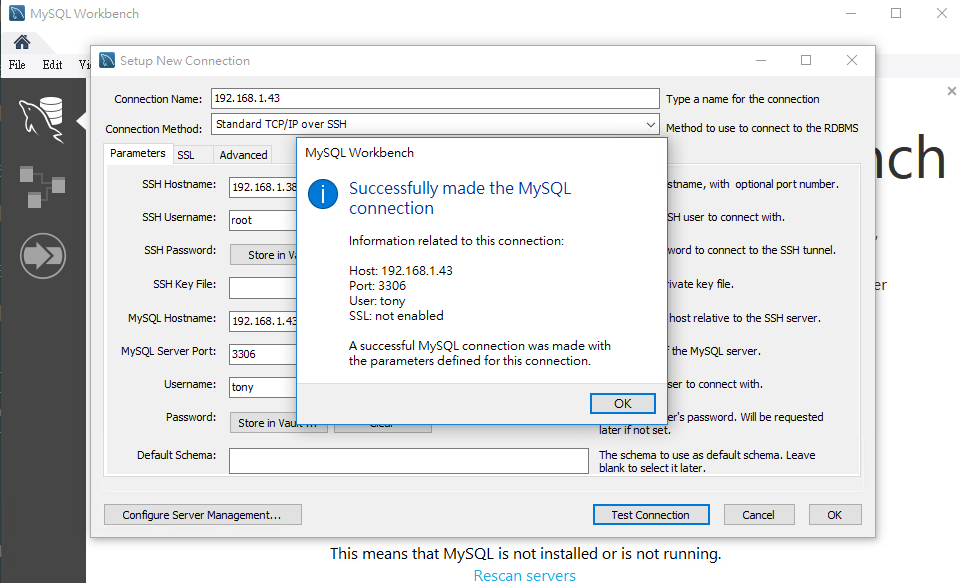Click 'Port: 3306' text in the dialog
The image size is (960, 583).
[378, 286]
